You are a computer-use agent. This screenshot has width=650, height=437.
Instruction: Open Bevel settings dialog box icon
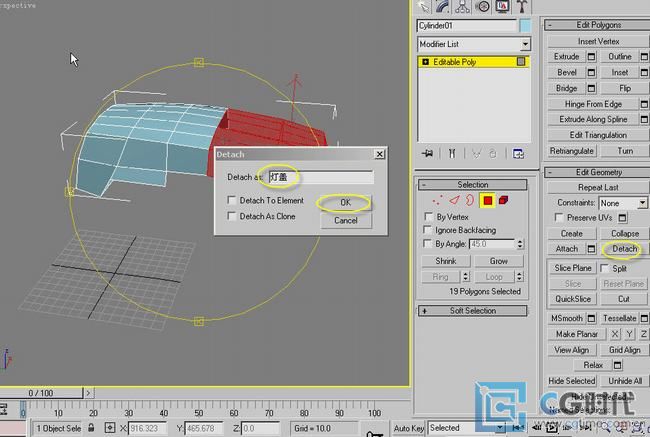[592, 73]
